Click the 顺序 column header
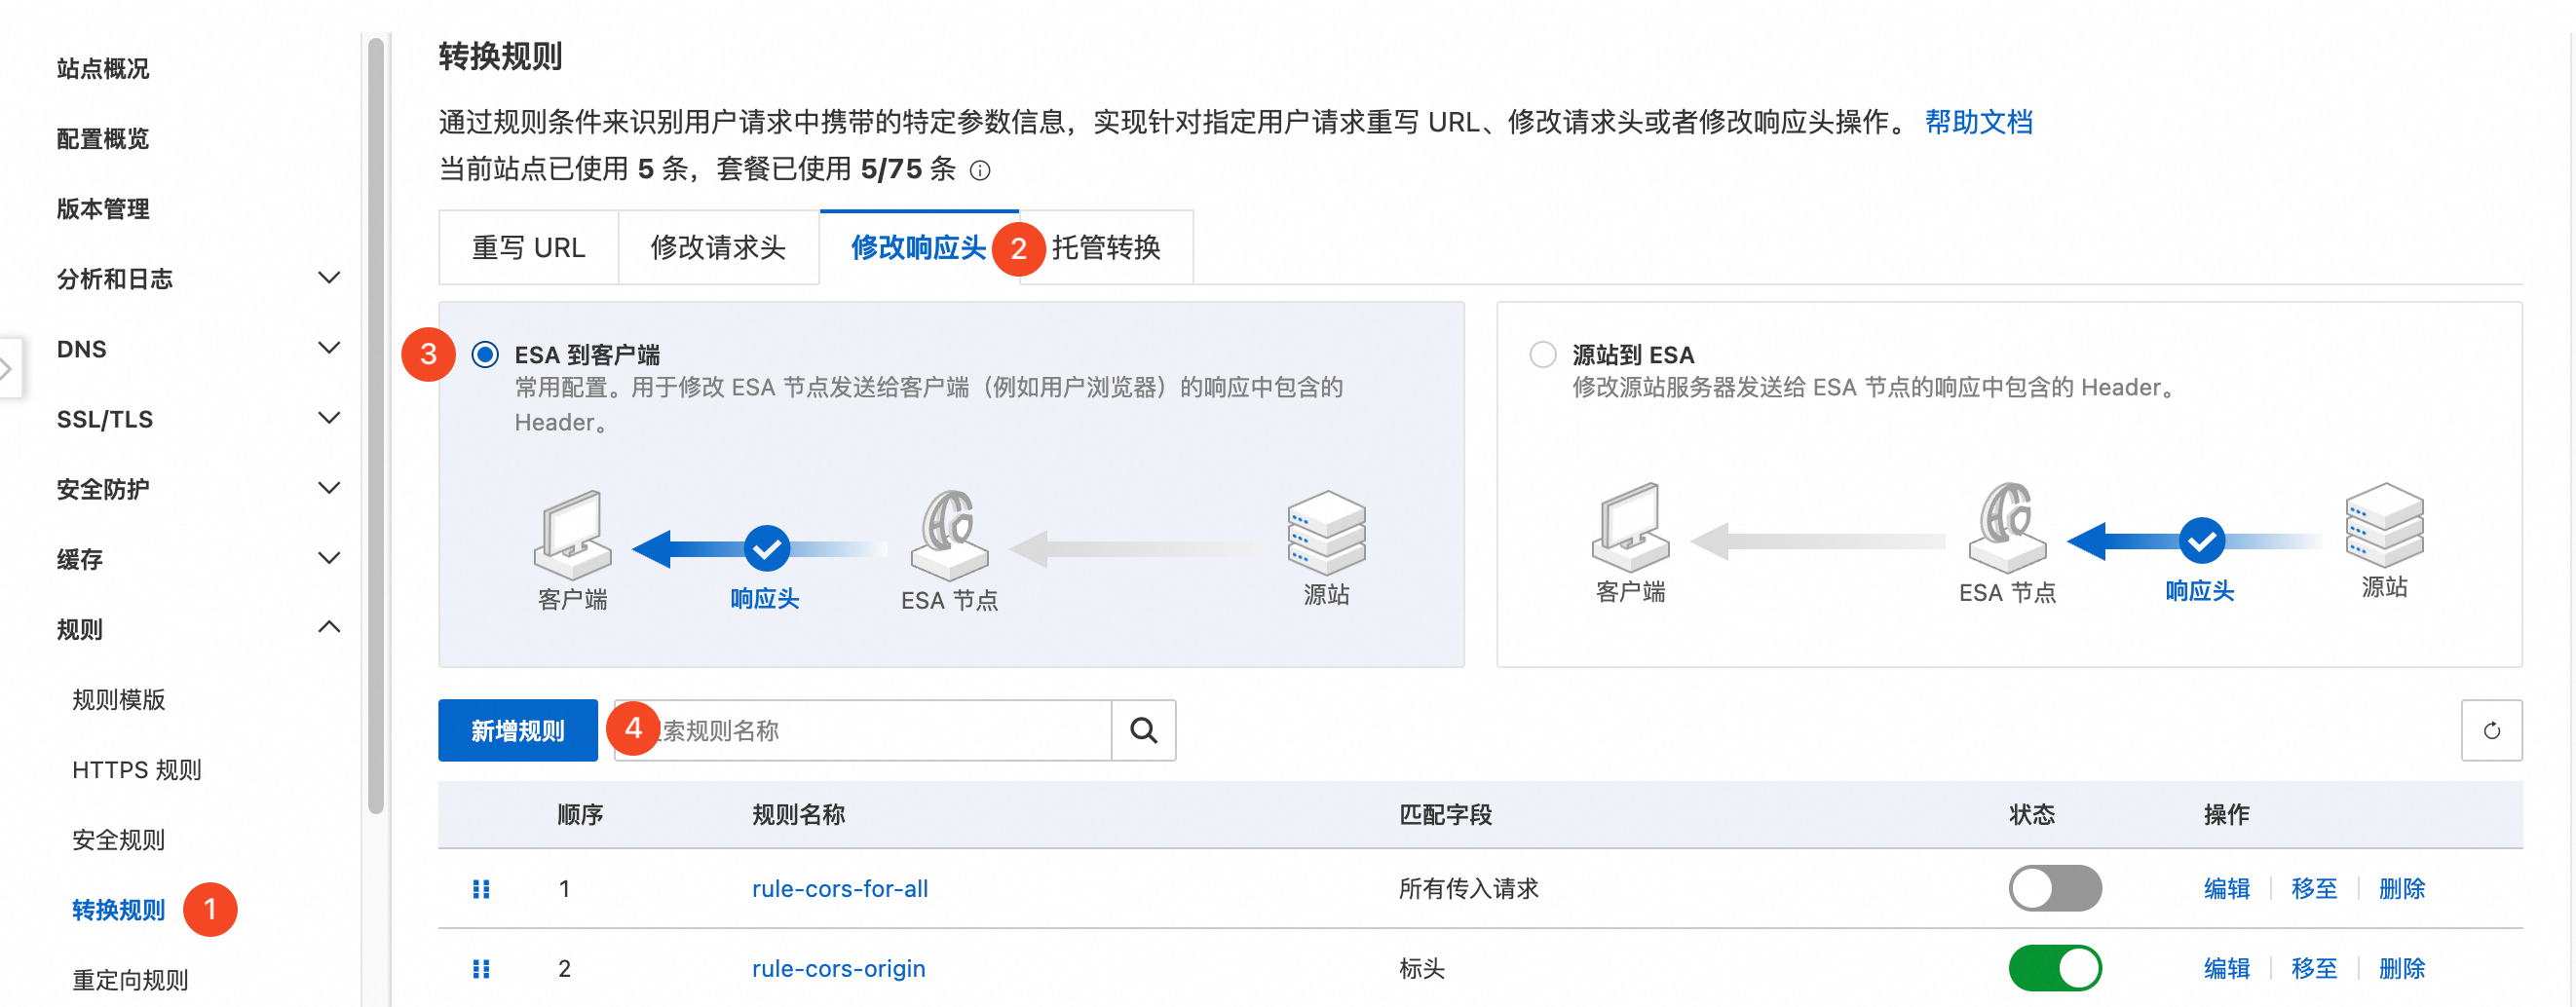Viewport: 2576px width, 1007px height. (580, 814)
